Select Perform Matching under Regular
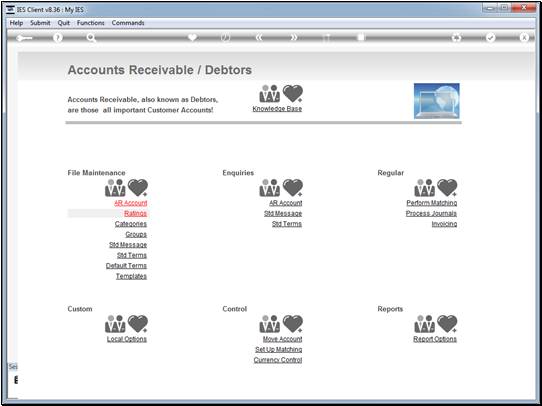This screenshot has height=406, width=542. (432, 203)
